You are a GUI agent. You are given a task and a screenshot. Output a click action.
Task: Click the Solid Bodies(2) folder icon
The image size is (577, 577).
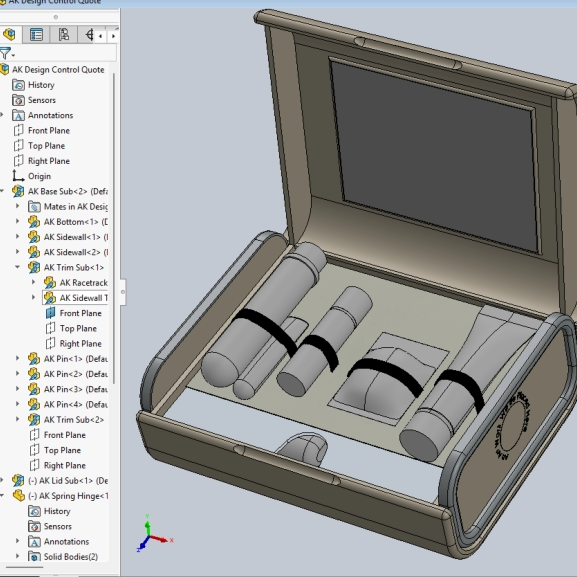34,557
